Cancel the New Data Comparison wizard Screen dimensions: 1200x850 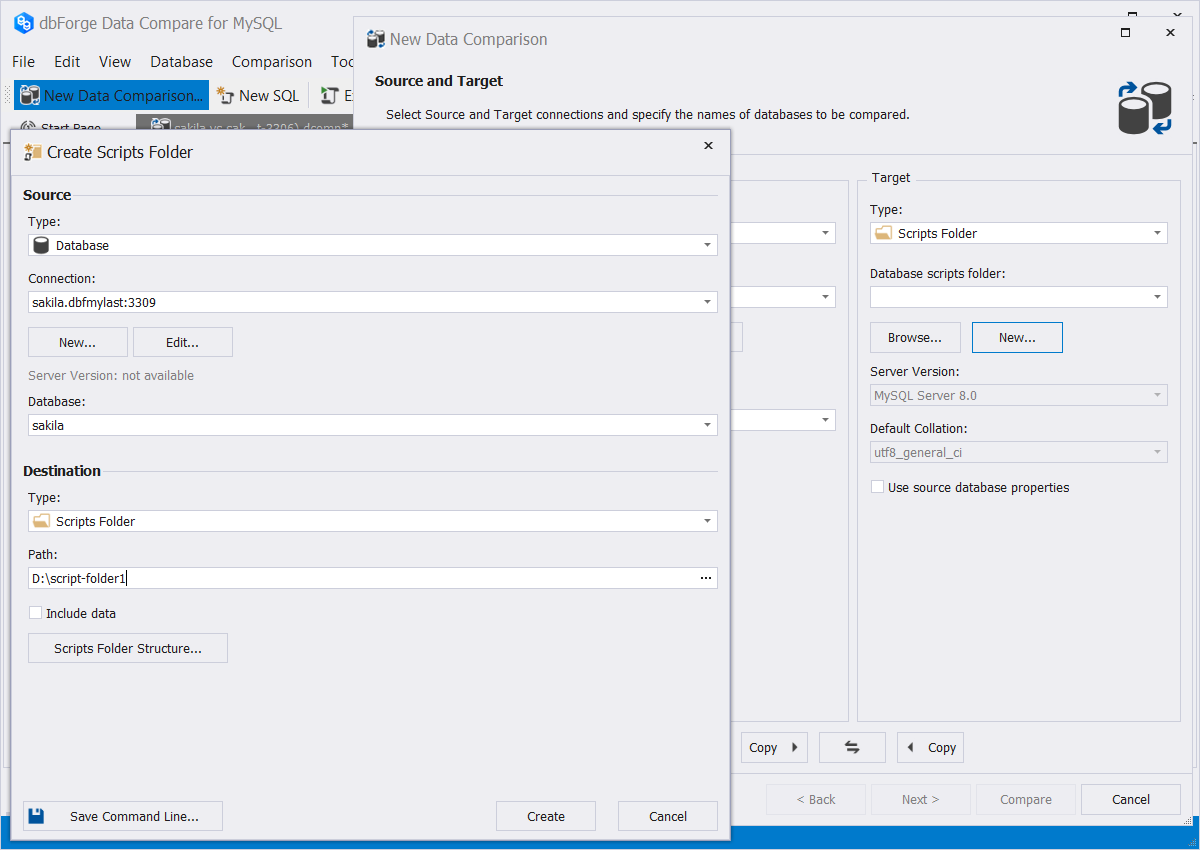coord(1131,799)
